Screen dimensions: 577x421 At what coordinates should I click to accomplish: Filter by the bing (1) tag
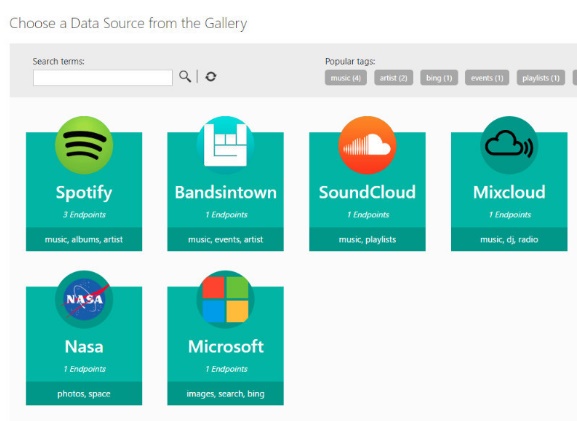coord(439,78)
